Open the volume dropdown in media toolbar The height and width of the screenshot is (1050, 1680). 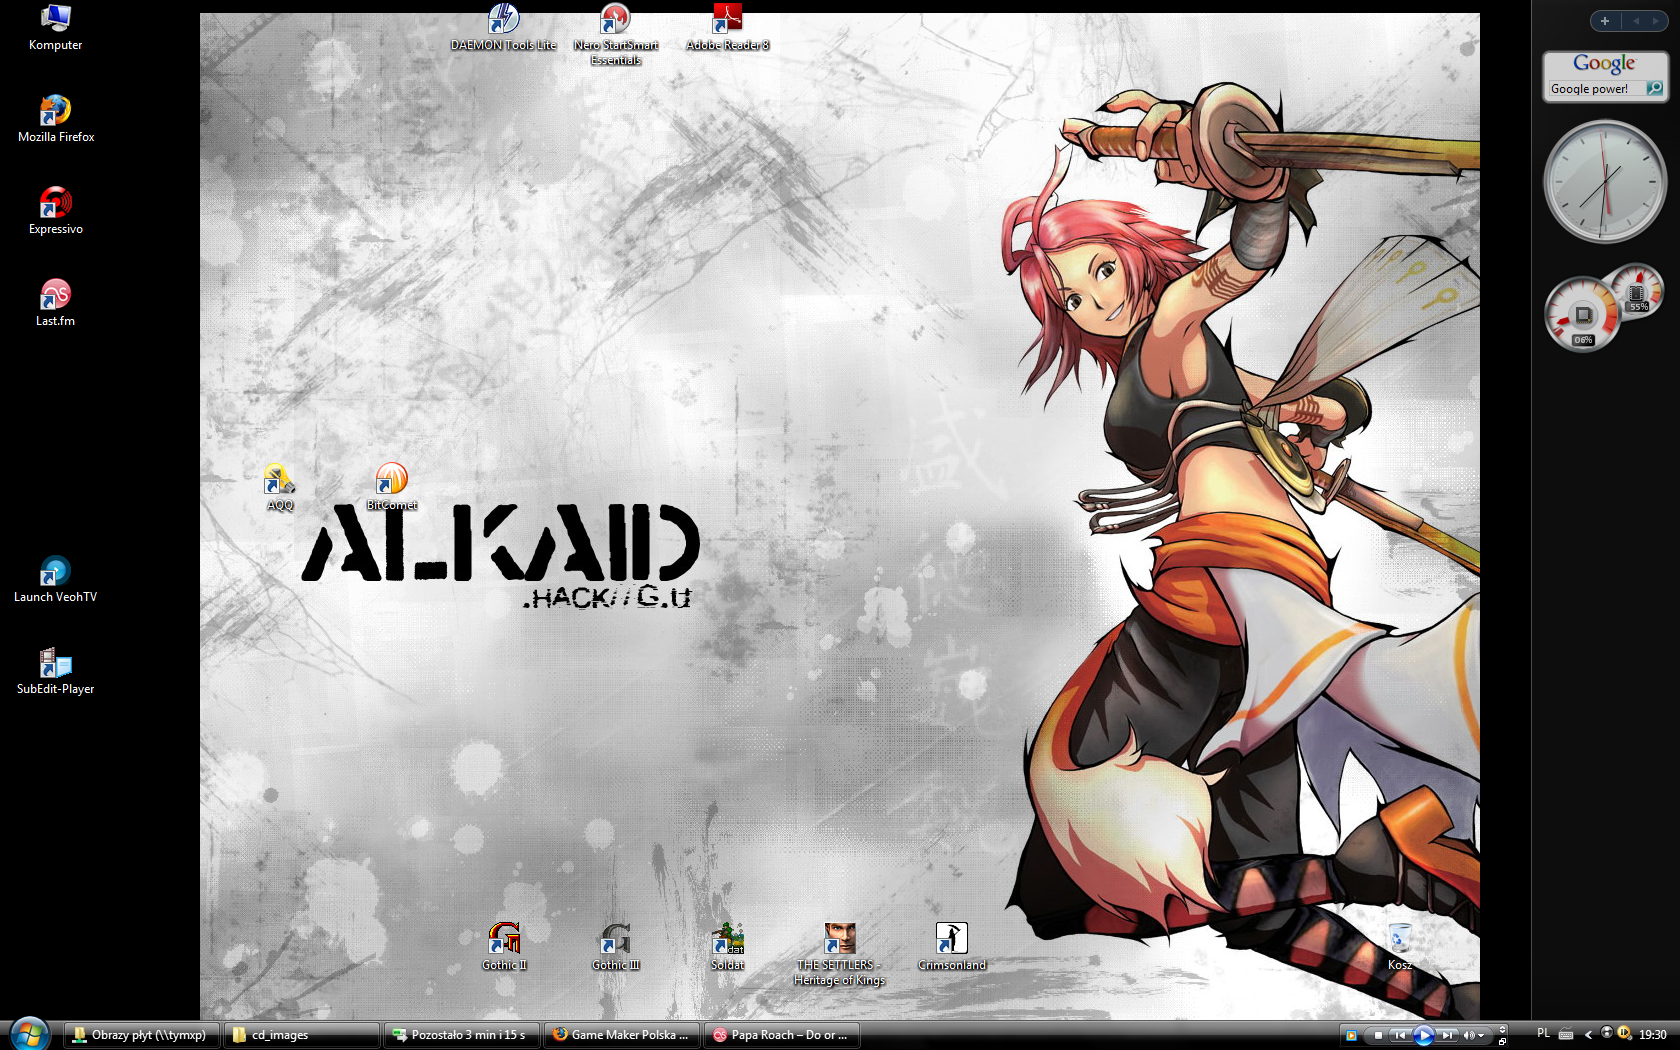[1481, 1035]
